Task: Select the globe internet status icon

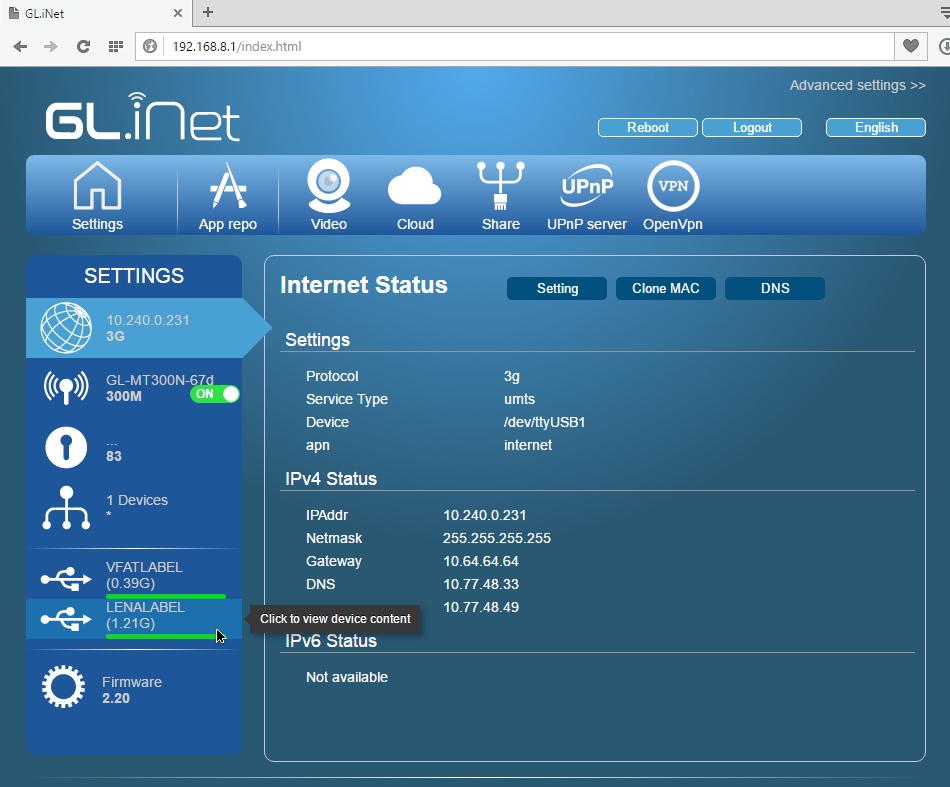Action: pyautogui.click(x=66, y=328)
